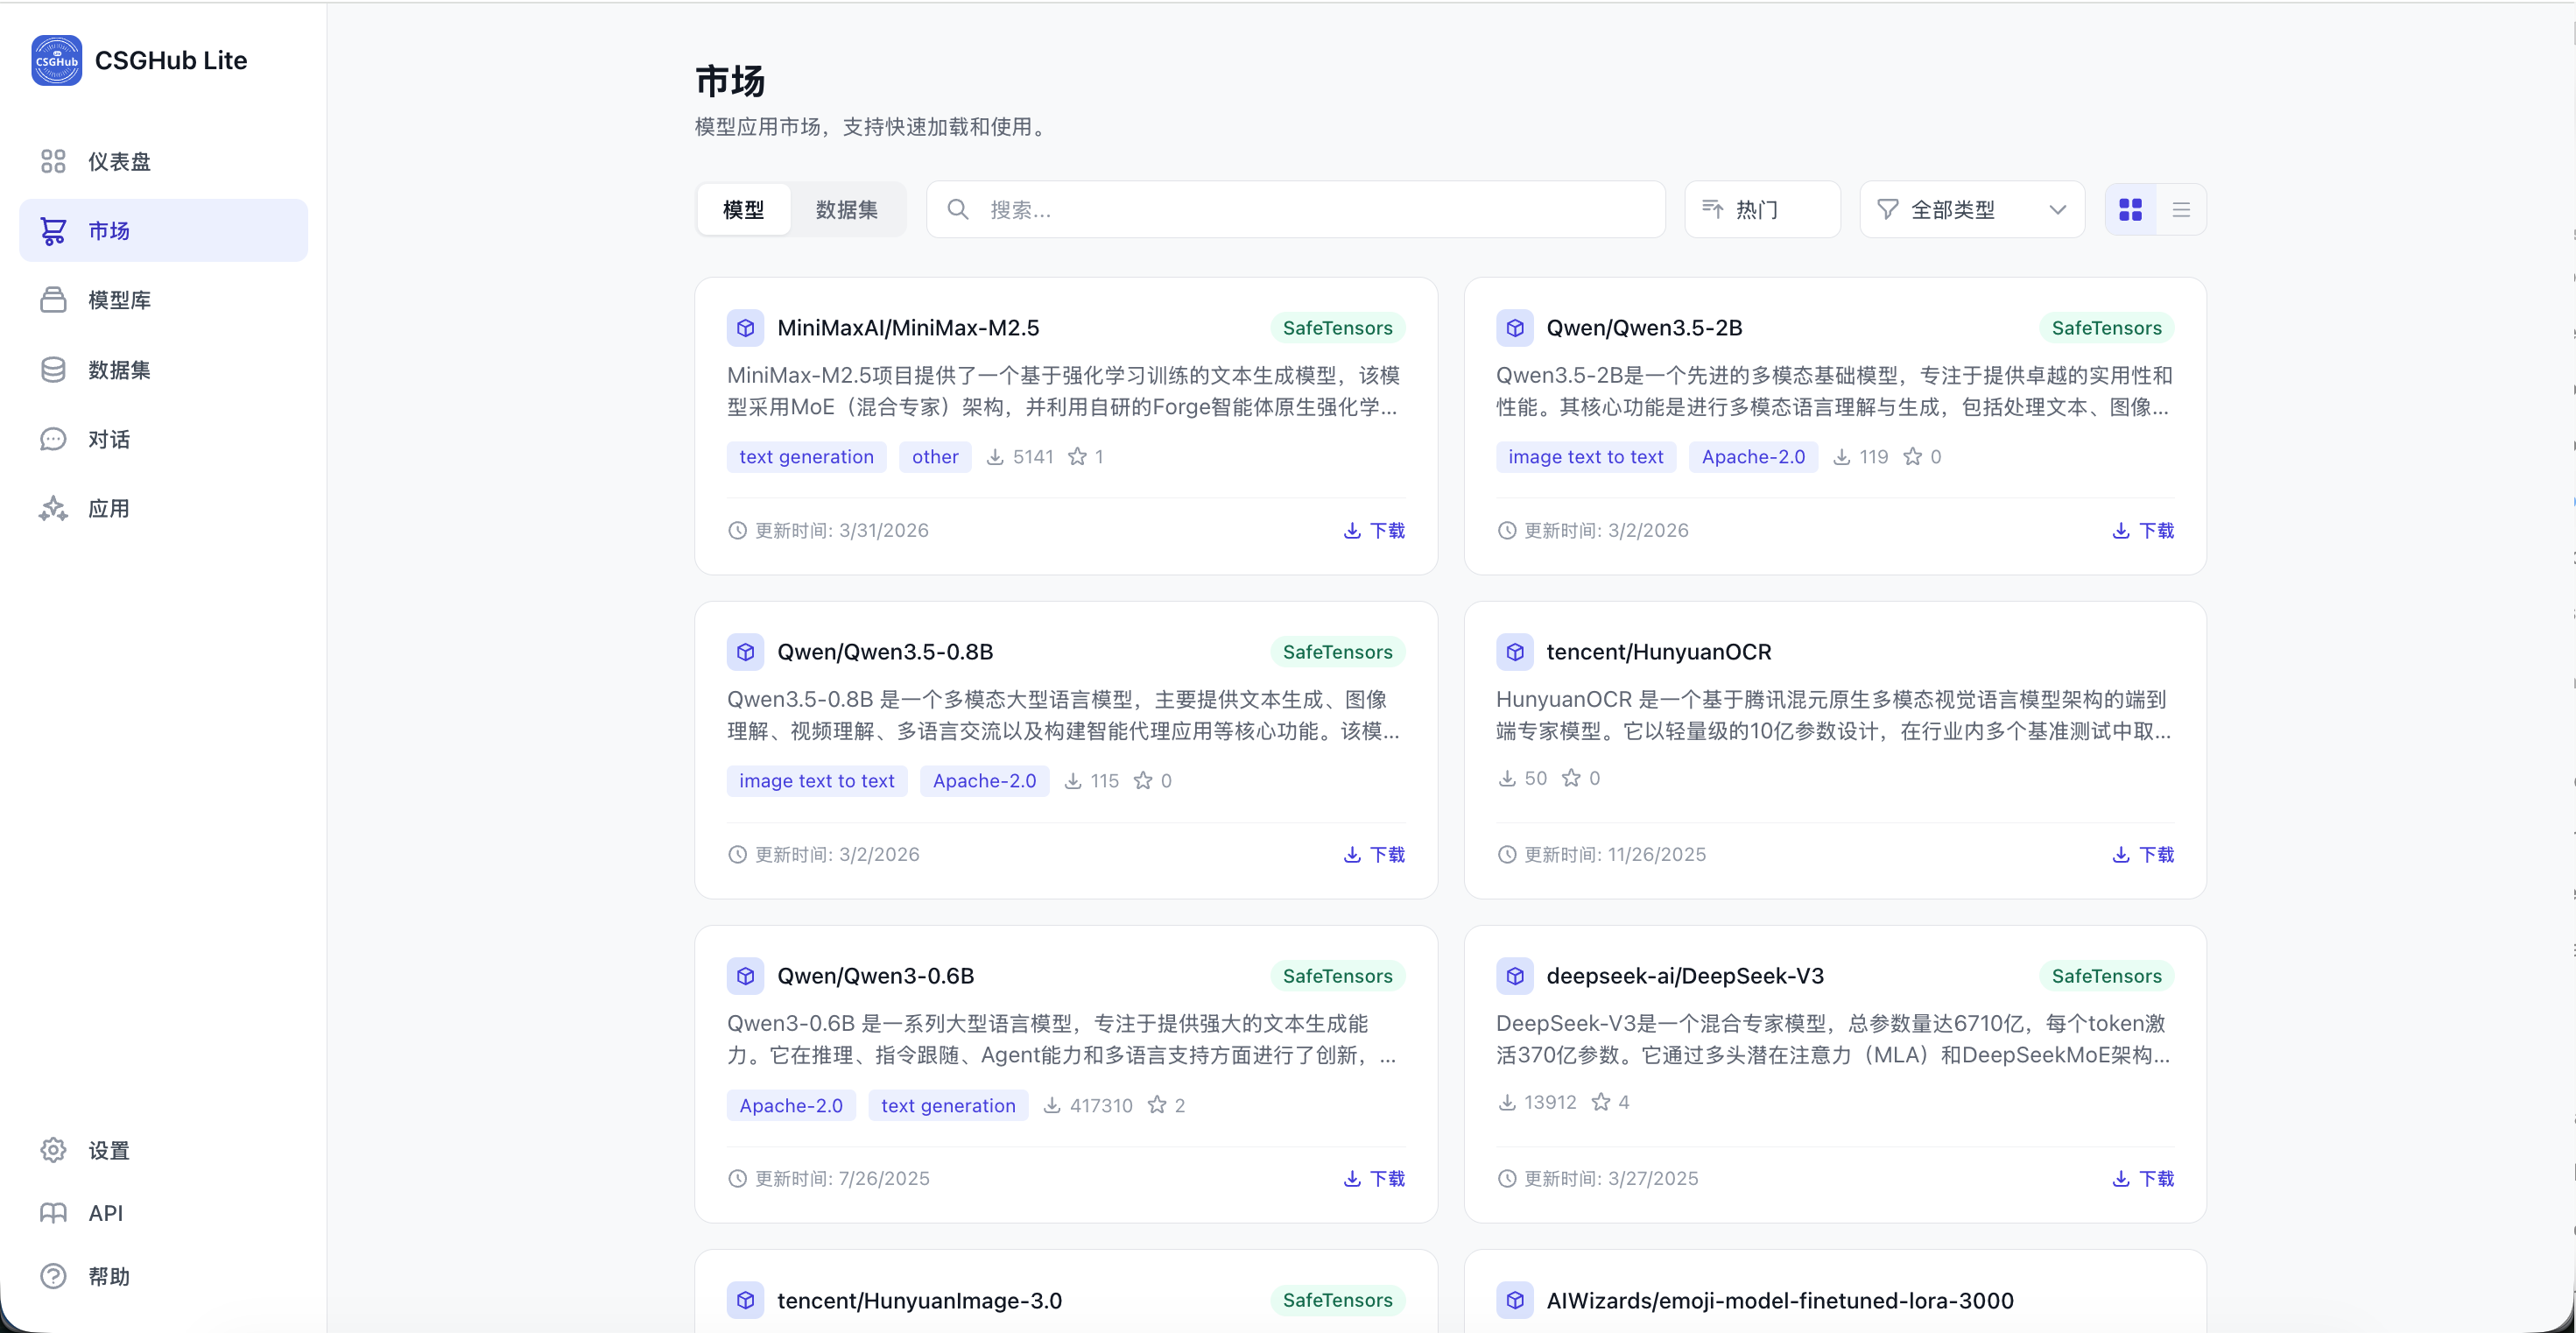This screenshot has width=2576, height=1333.
Task: Open the tencent/HunyuanOCR model title
Action: click(1658, 652)
